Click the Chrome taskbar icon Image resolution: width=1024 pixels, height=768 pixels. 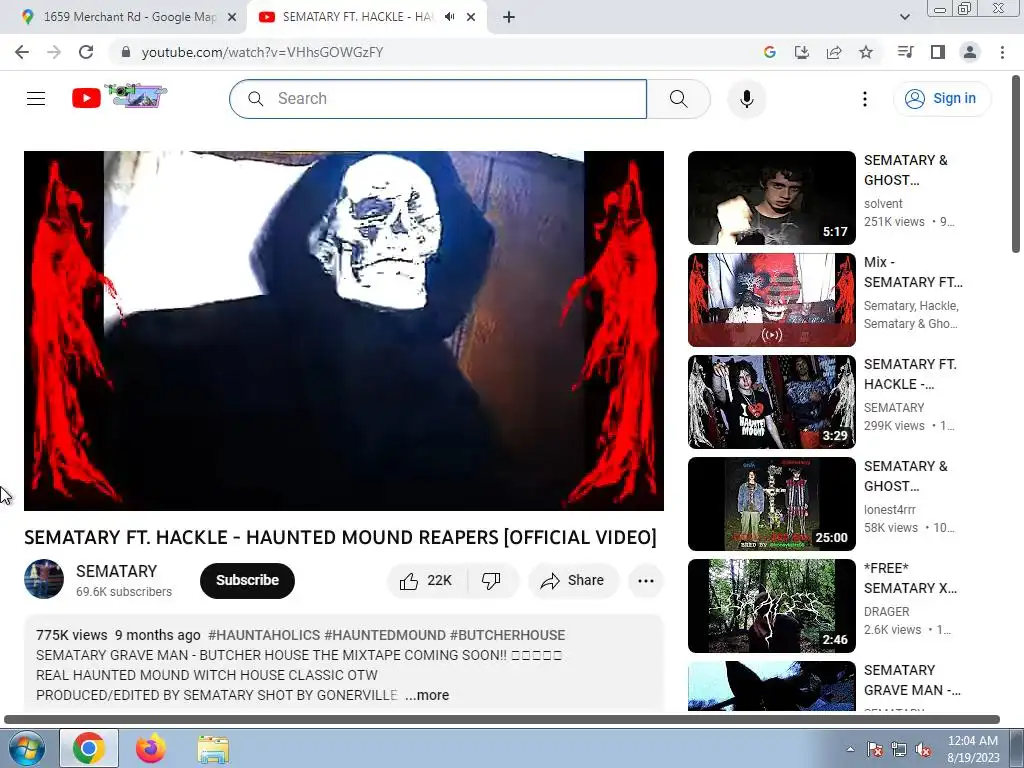pos(89,748)
